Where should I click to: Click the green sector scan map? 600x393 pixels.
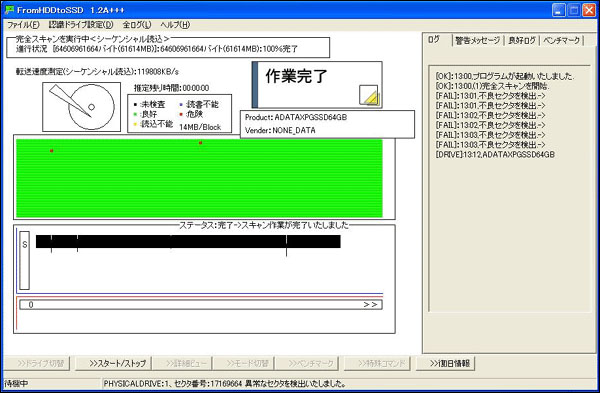[199, 178]
